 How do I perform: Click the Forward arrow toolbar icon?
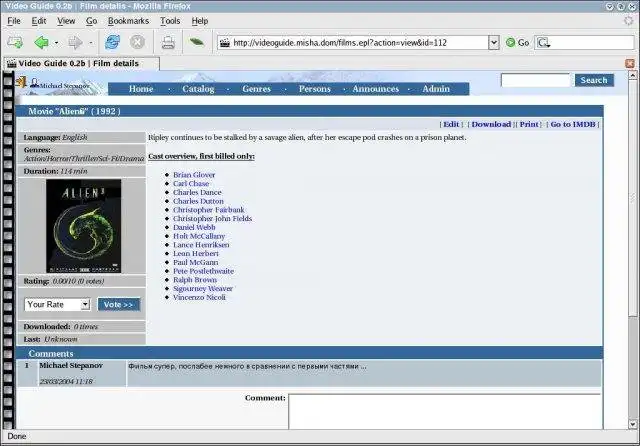click(x=75, y=42)
